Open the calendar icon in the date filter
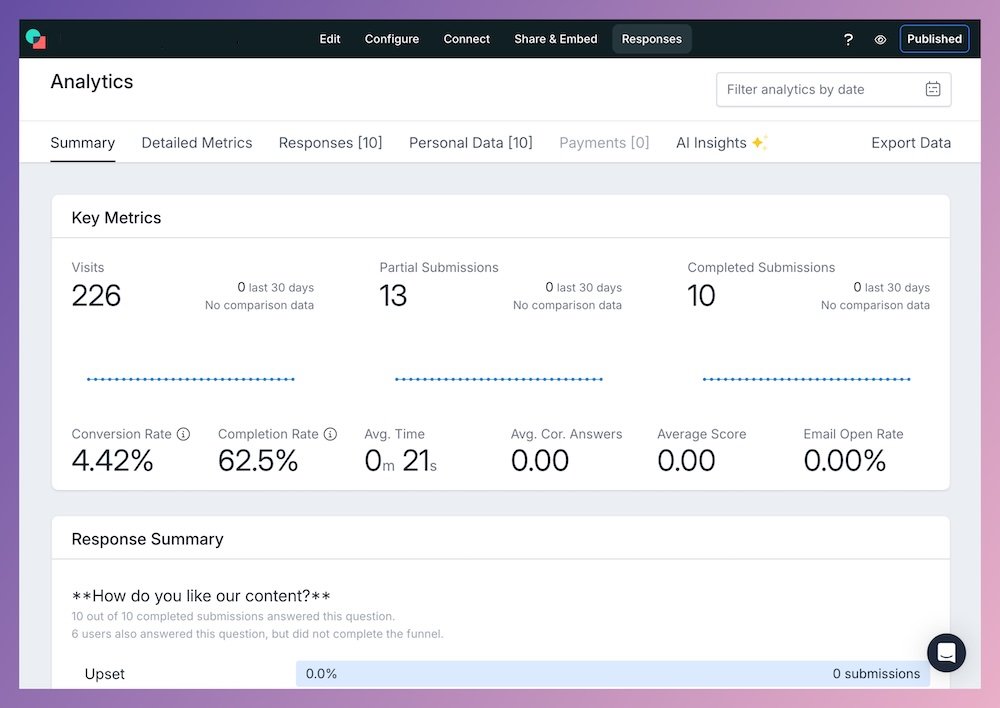Image resolution: width=1000 pixels, height=708 pixels. [x=933, y=89]
